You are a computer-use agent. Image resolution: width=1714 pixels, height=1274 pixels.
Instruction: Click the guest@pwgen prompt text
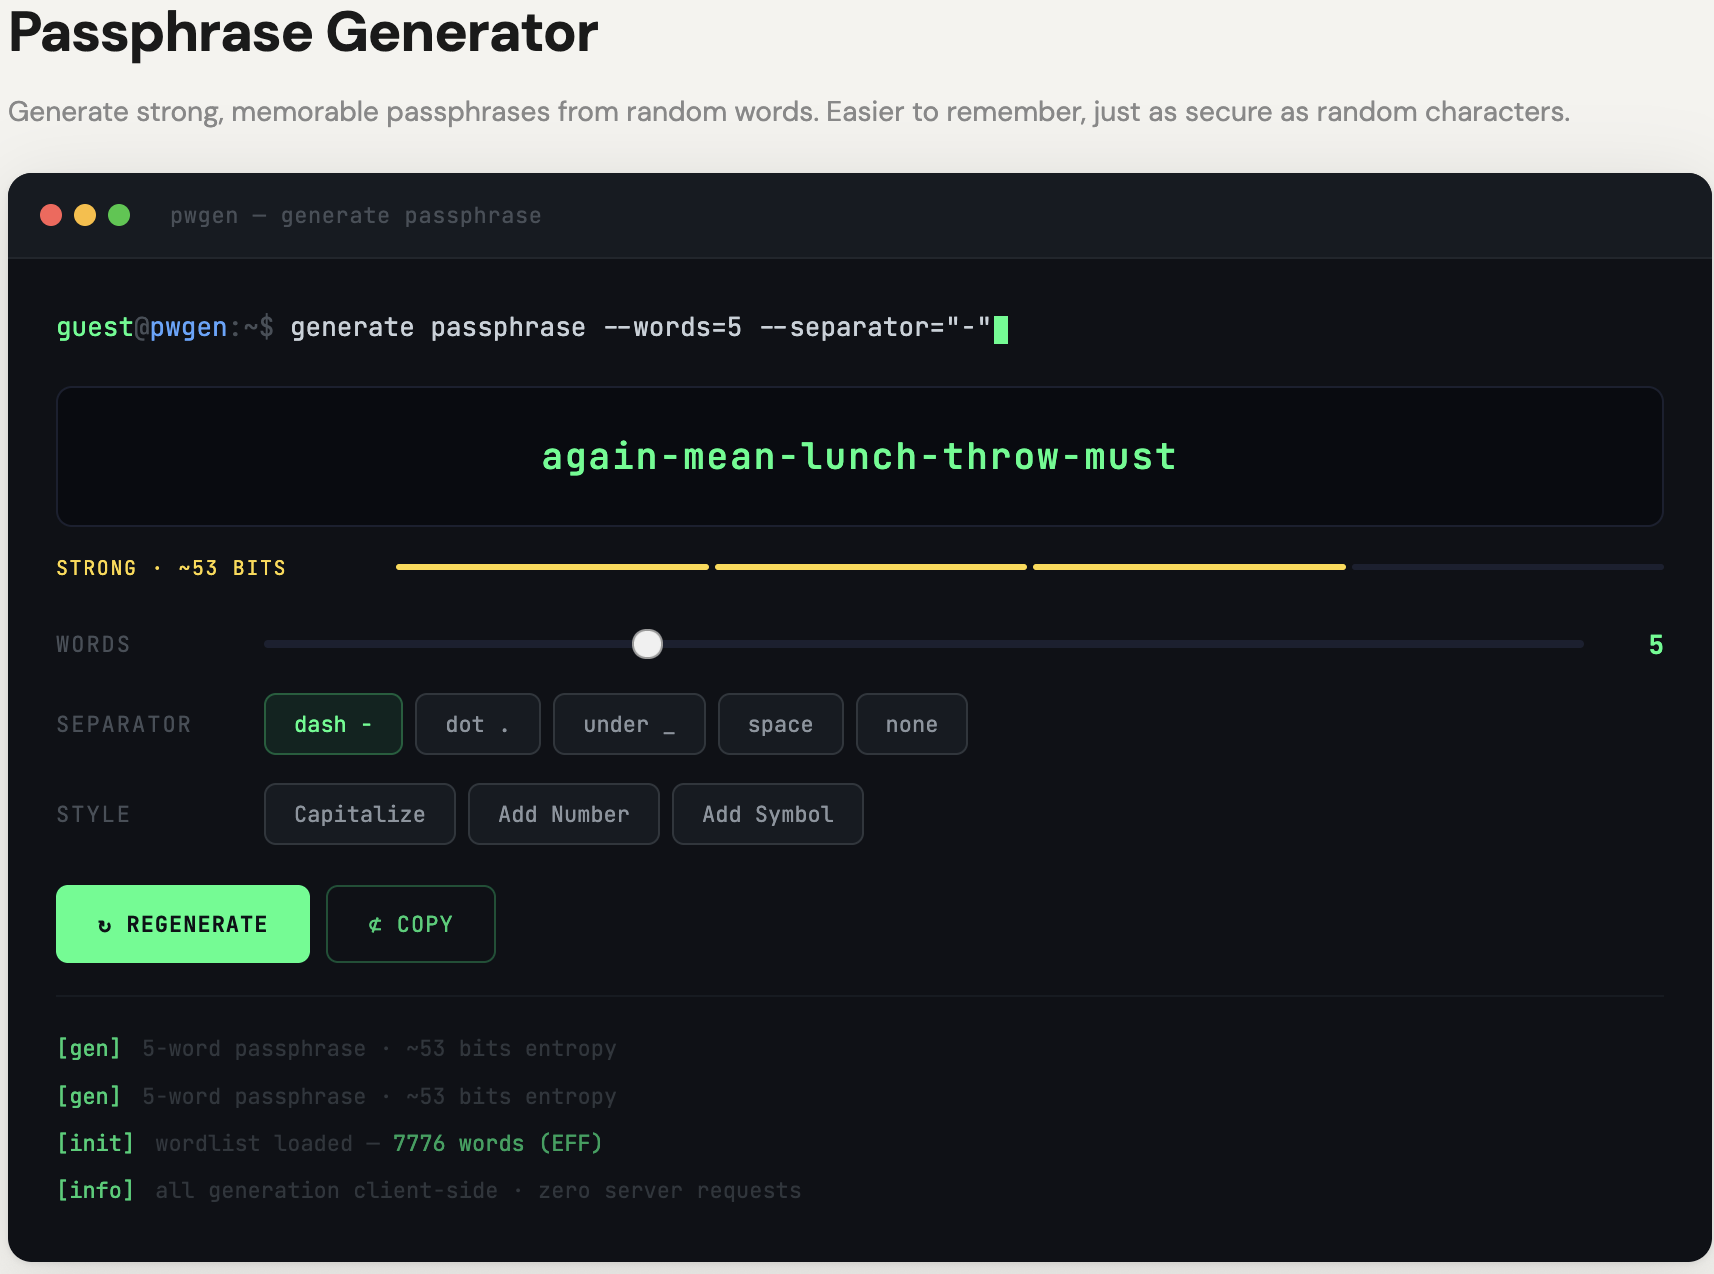click(x=142, y=328)
